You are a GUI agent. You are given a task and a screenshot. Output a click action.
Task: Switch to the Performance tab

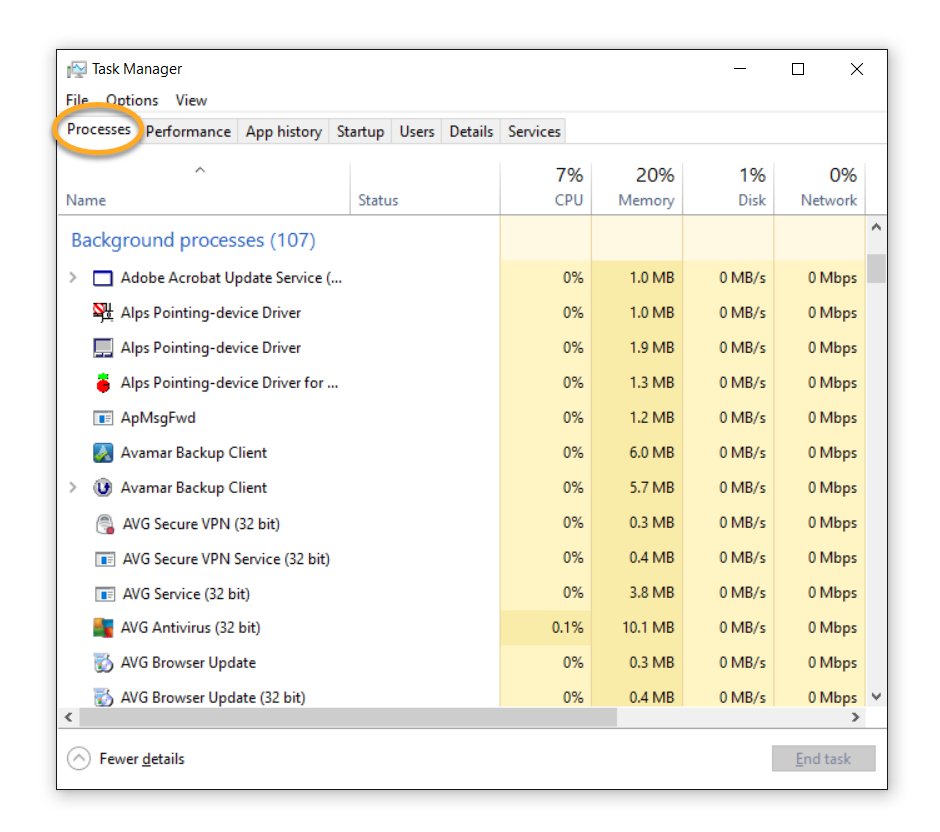click(x=188, y=131)
